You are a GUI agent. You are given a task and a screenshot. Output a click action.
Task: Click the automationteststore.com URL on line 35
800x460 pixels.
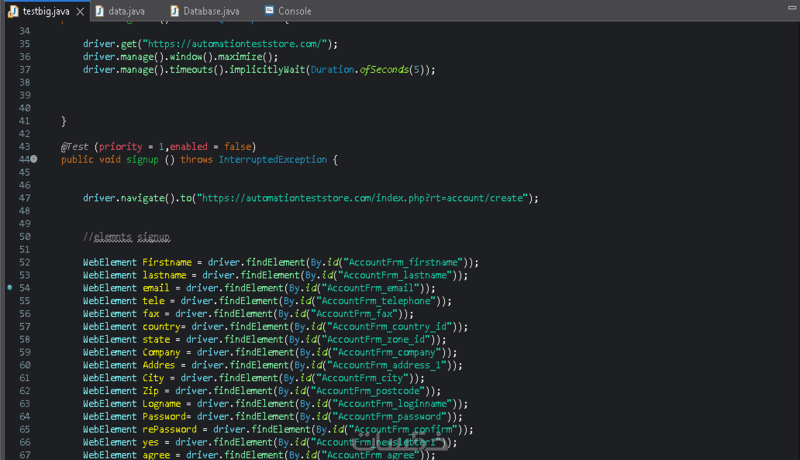point(234,44)
